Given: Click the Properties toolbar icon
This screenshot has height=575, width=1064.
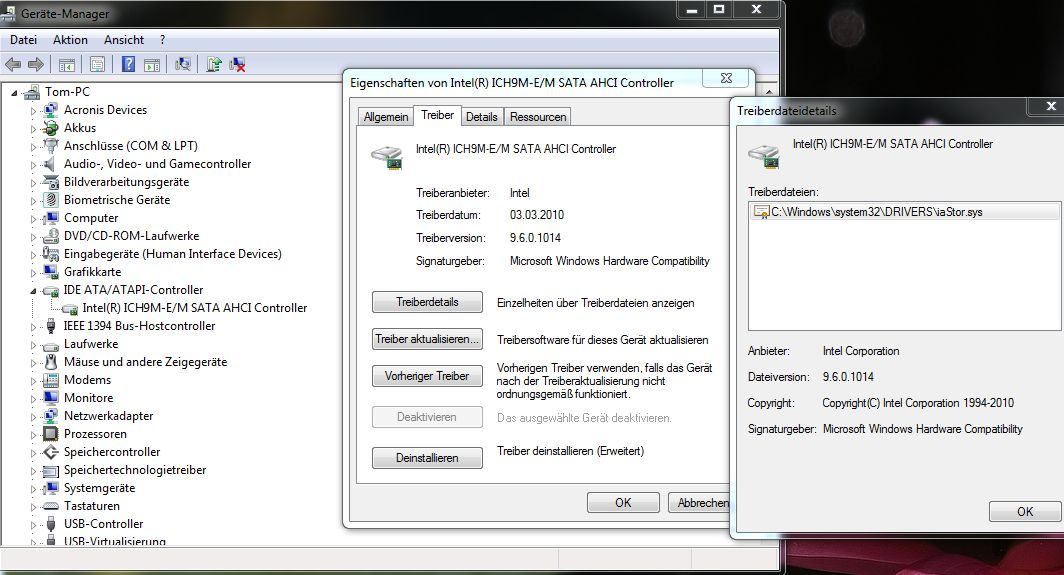Looking at the screenshot, I should (x=97, y=64).
